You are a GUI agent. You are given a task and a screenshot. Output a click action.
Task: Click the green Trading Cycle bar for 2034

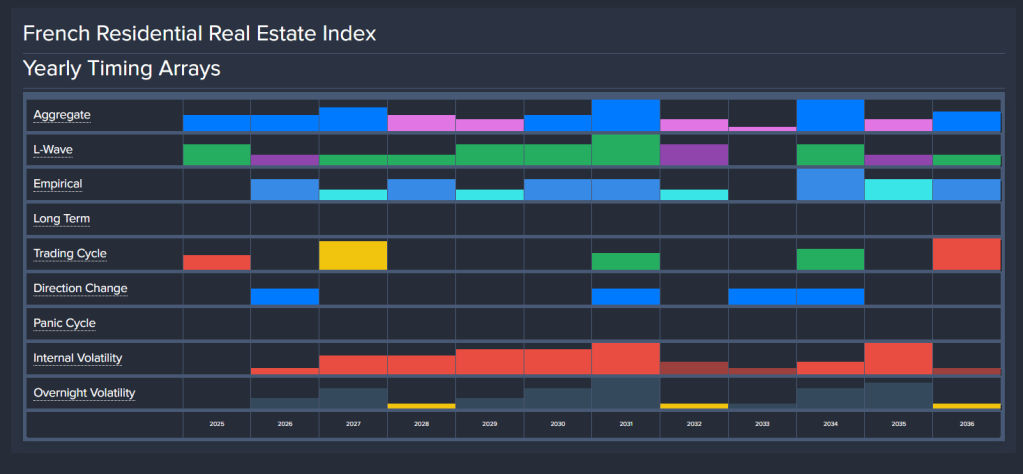coord(831,259)
